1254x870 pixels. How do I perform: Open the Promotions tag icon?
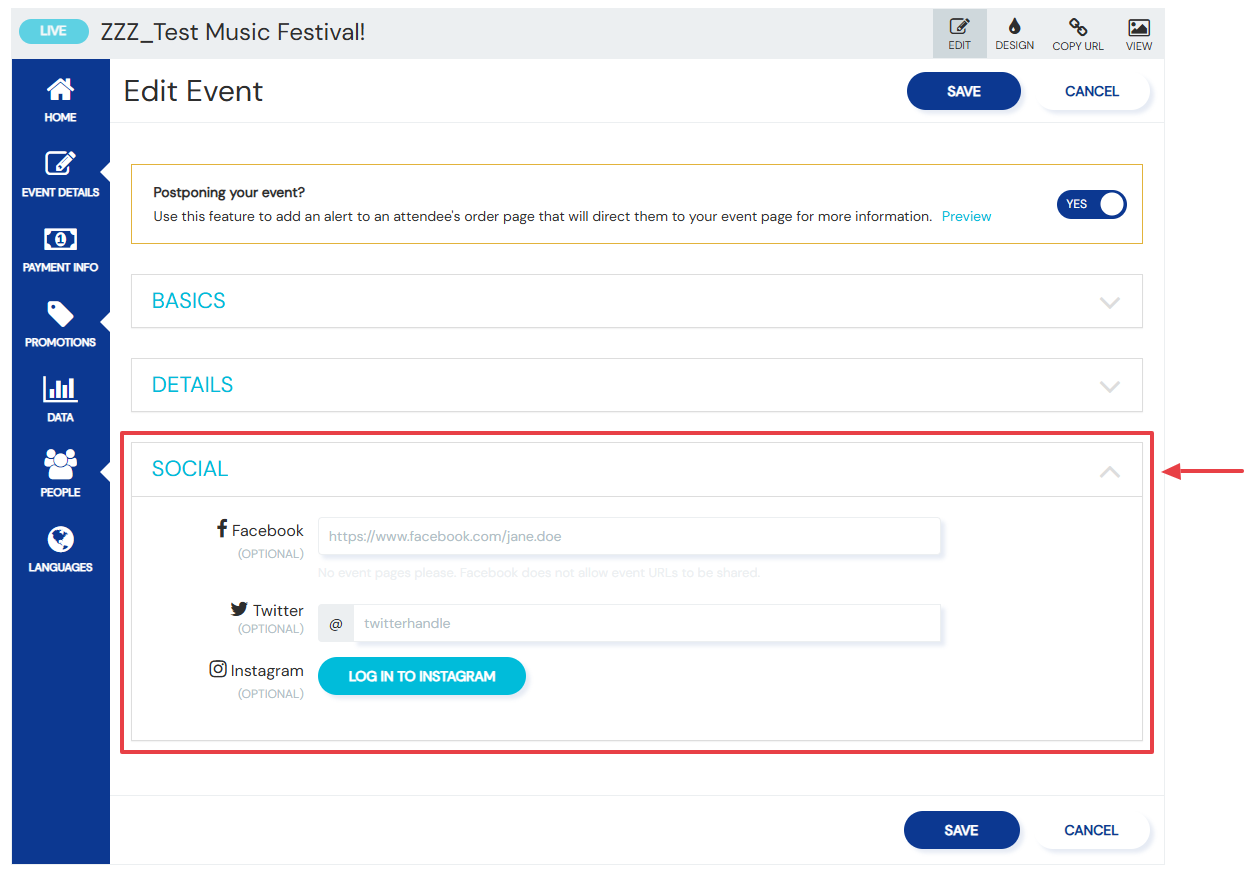click(x=60, y=314)
